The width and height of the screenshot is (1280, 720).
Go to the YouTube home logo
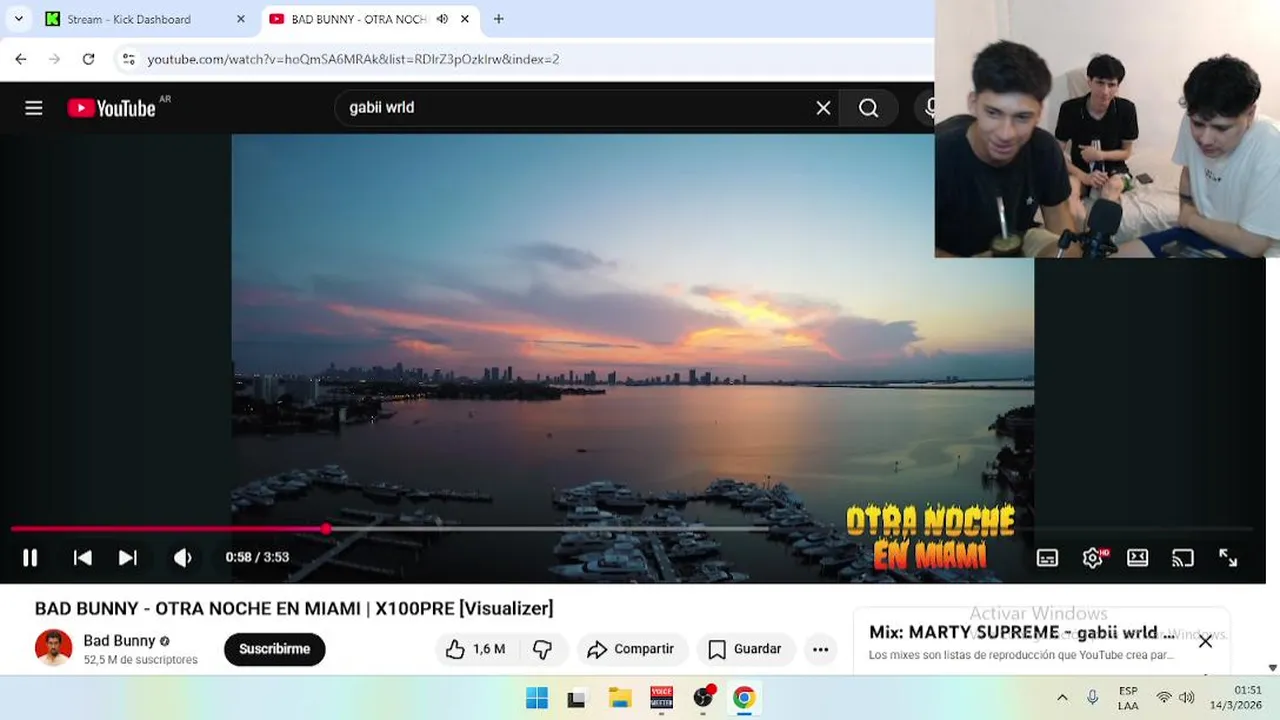click(x=112, y=108)
